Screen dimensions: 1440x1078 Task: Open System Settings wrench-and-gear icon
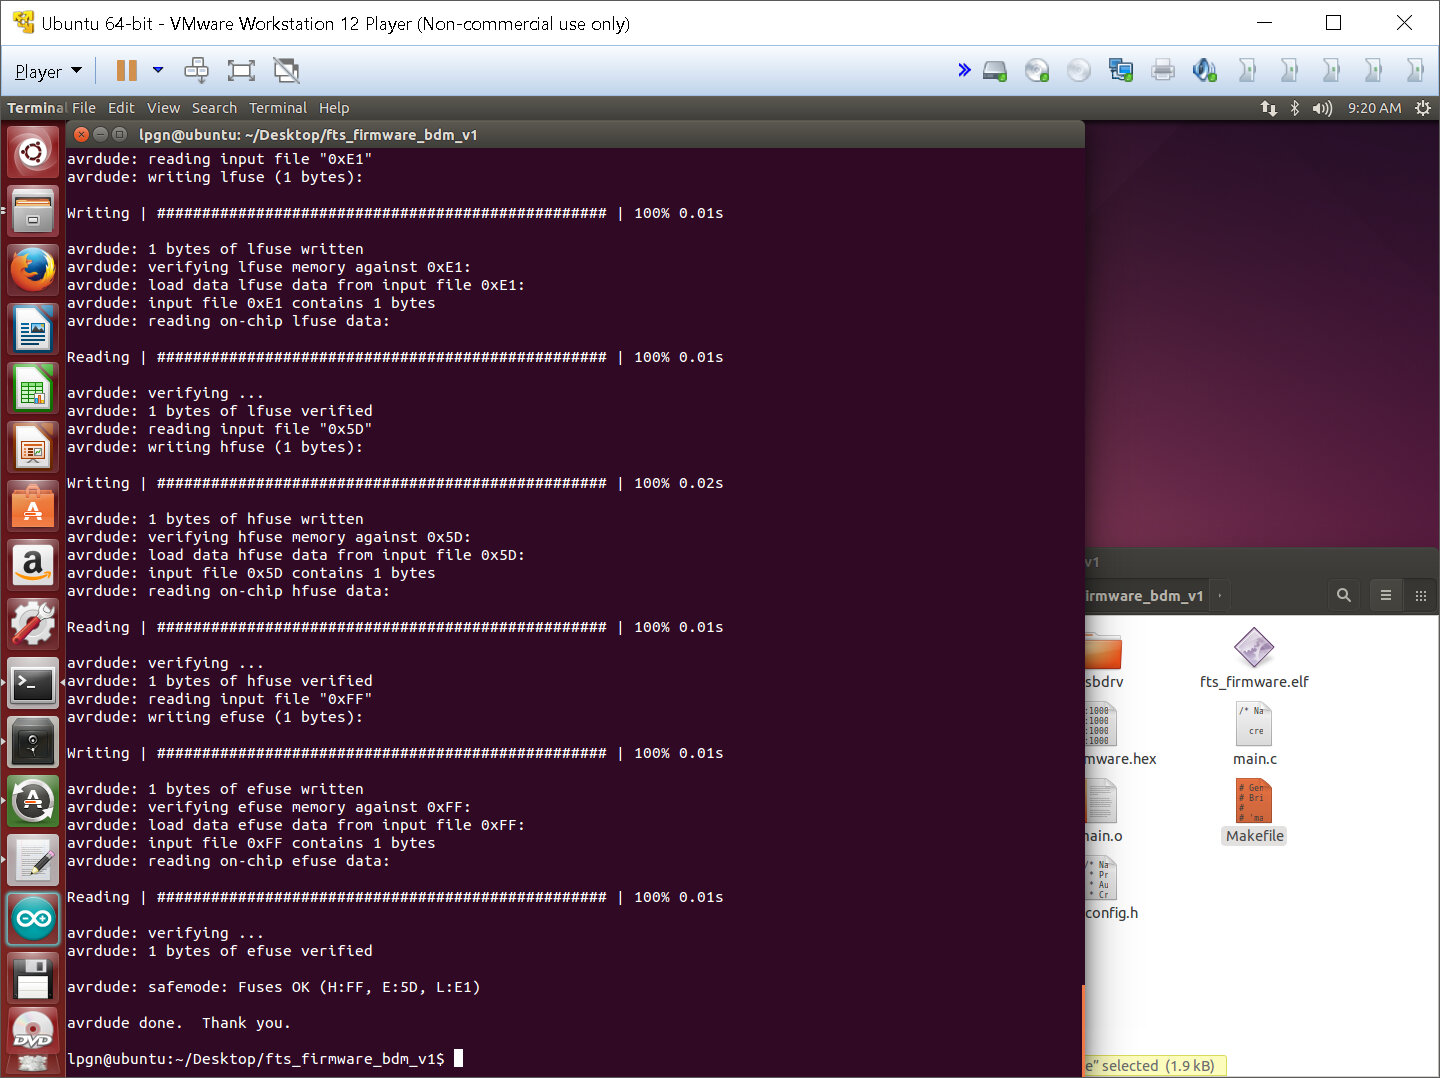tap(33, 625)
